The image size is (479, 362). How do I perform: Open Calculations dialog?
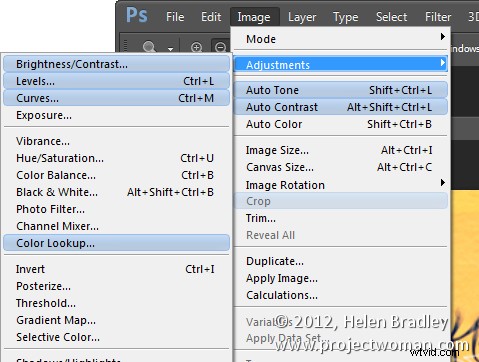pyautogui.click(x=340, y=295)
